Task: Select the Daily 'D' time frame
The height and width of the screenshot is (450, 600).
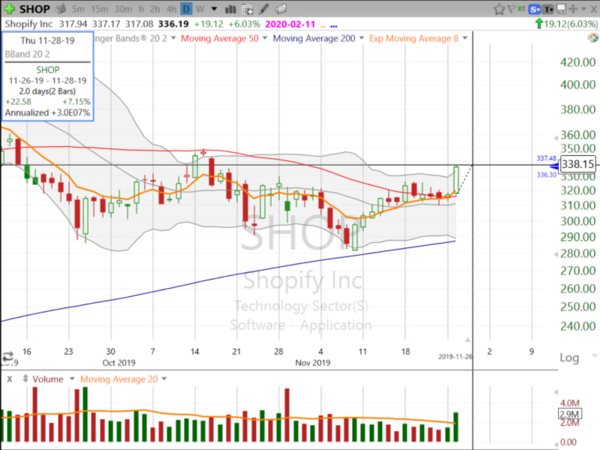Action: [186, 9]
